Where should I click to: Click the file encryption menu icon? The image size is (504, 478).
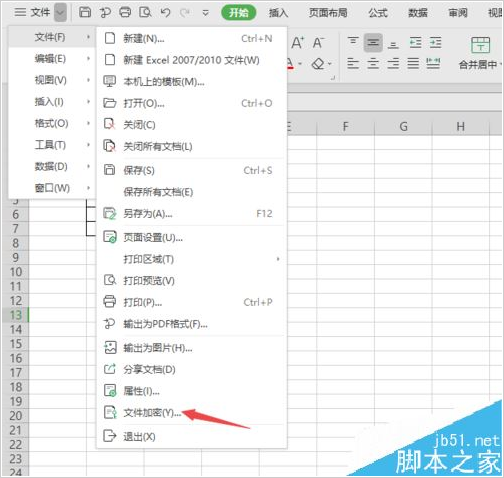[x=110, y=412]
